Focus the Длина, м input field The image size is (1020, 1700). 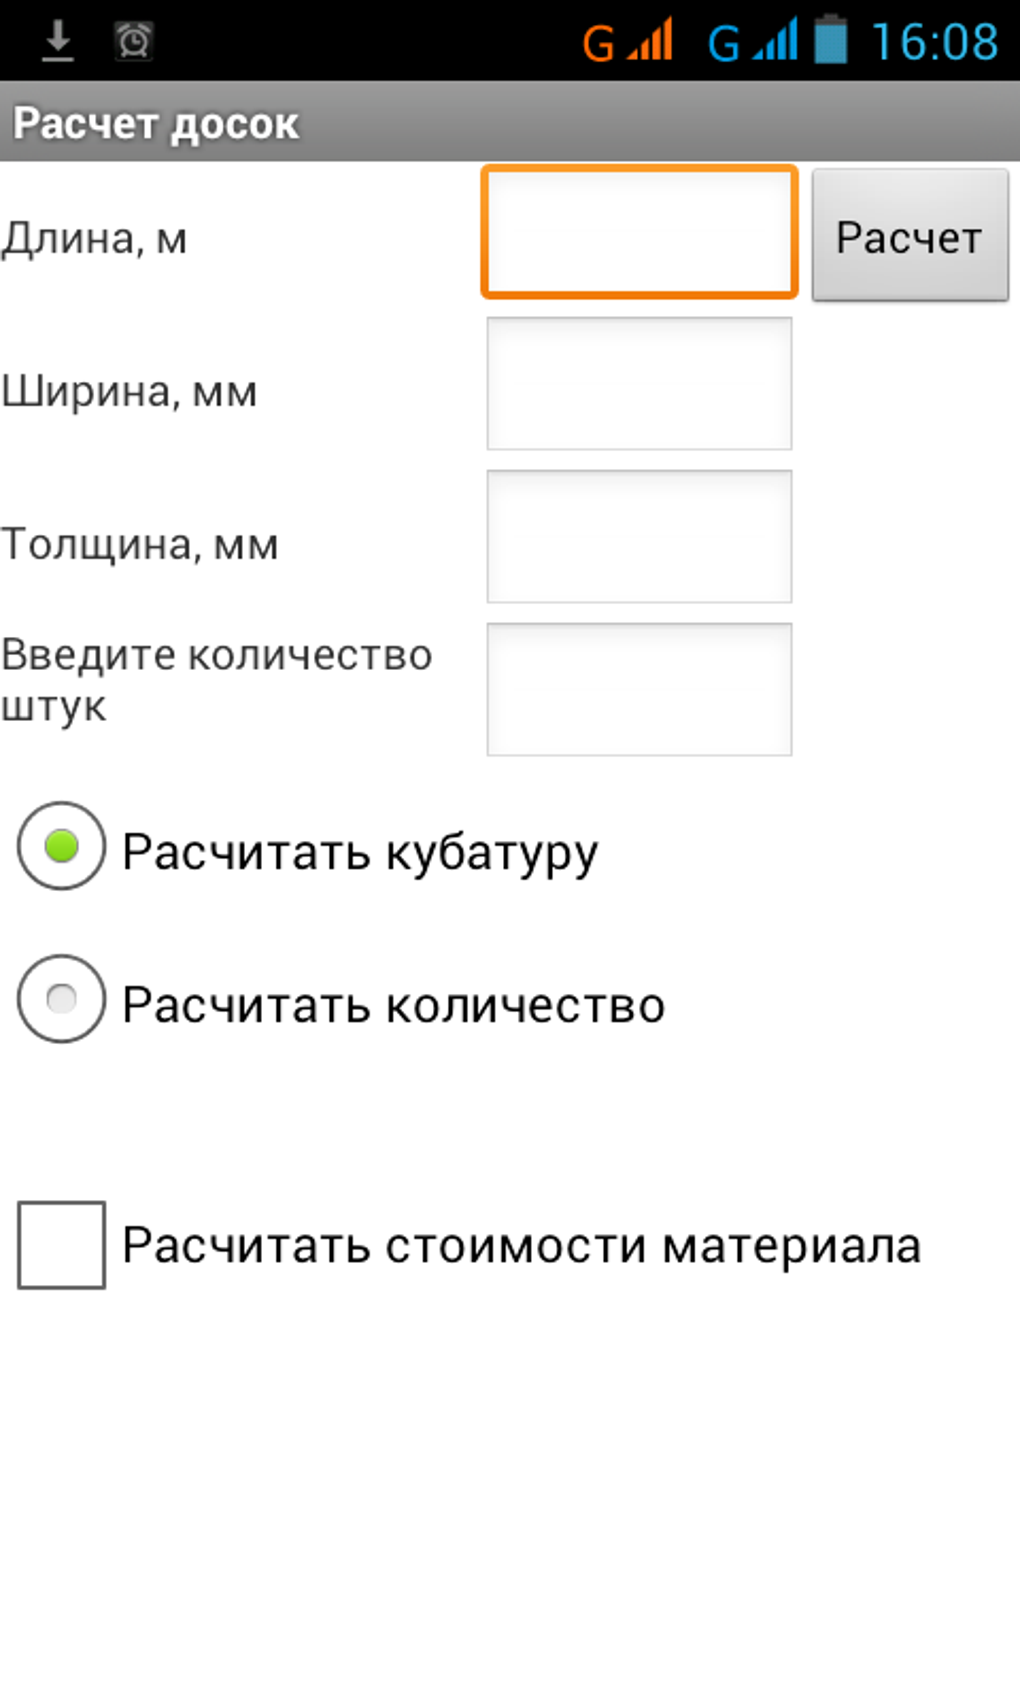click(x=639, y=233)
